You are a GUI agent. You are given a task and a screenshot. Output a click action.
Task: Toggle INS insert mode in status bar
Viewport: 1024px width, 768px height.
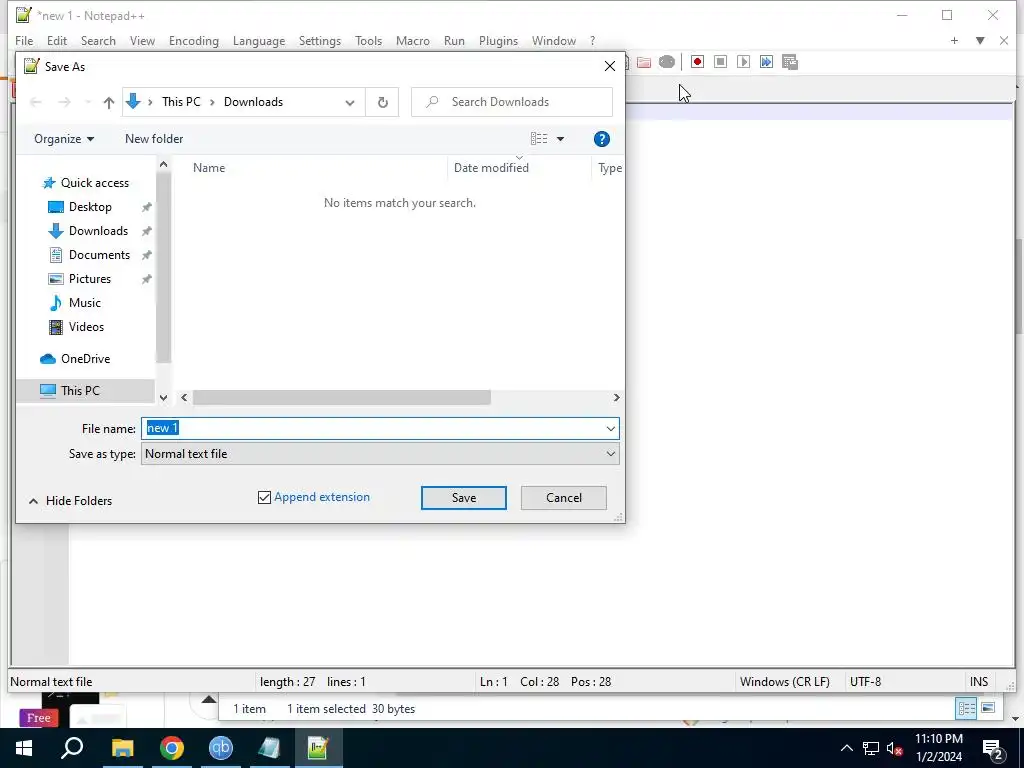tap(978, 682)
